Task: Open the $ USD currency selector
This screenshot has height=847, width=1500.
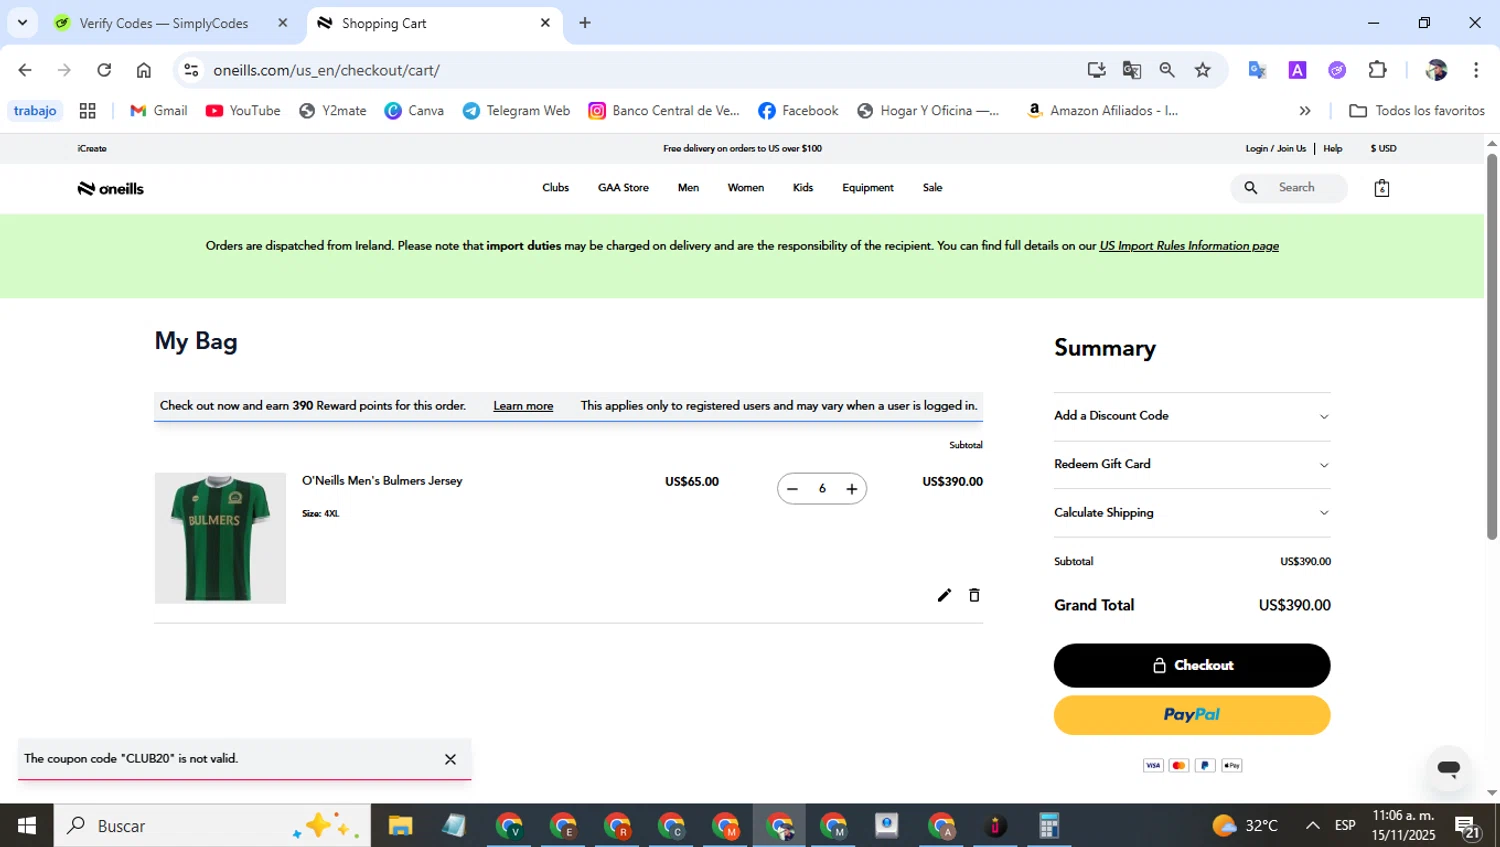Action: 1383,148
